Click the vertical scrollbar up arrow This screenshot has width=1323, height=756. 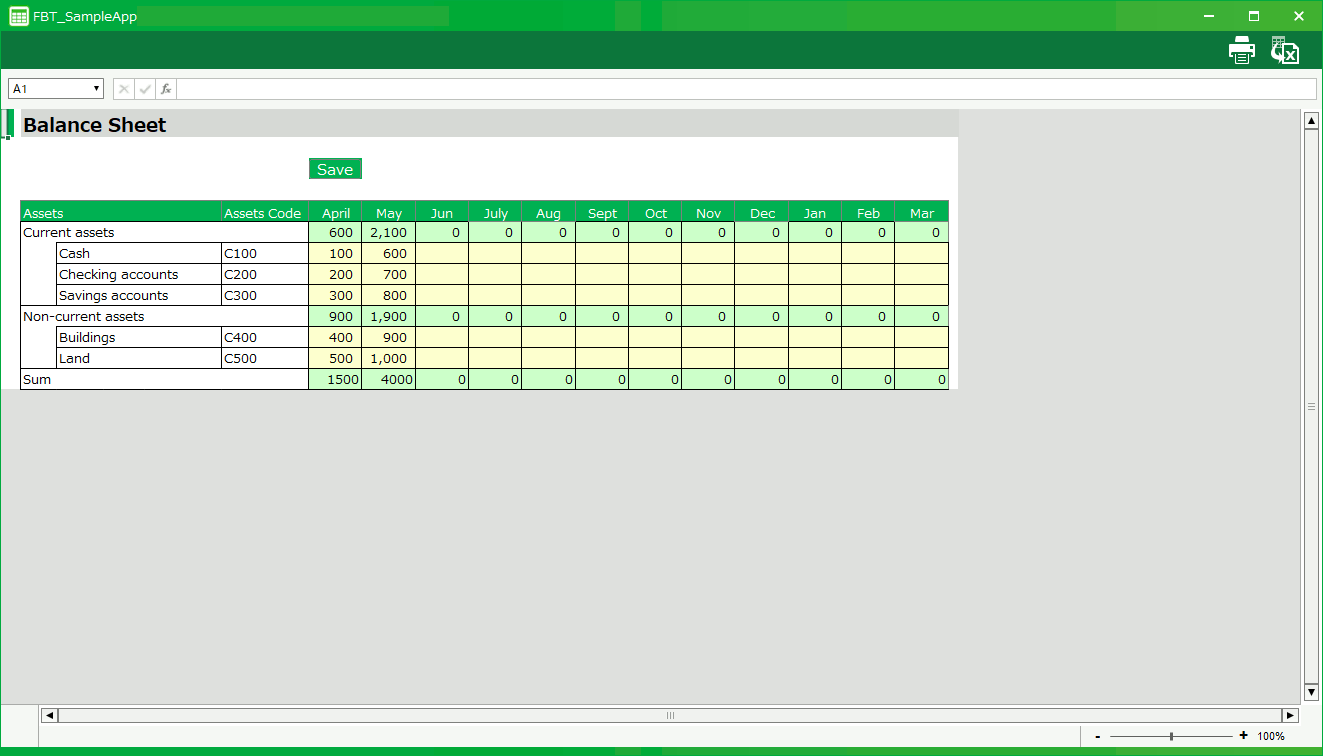pos(1311,121)
